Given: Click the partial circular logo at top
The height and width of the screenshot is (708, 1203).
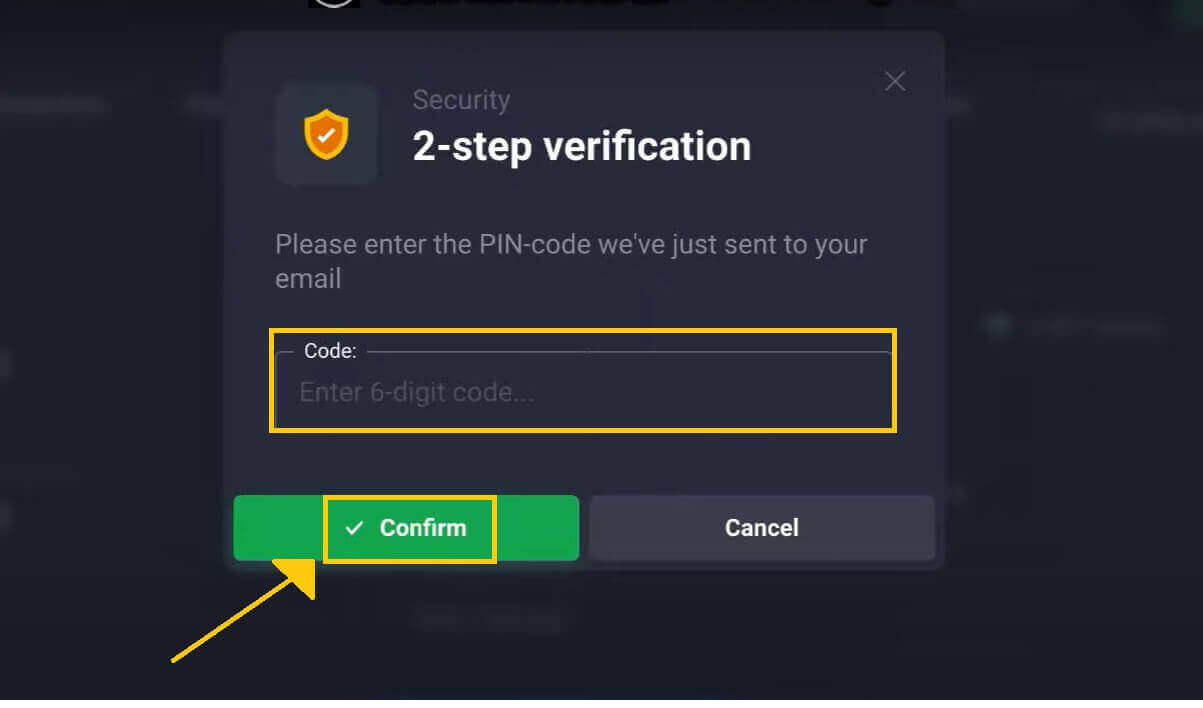Looking at the screenshot, I should tap(333, 4).
